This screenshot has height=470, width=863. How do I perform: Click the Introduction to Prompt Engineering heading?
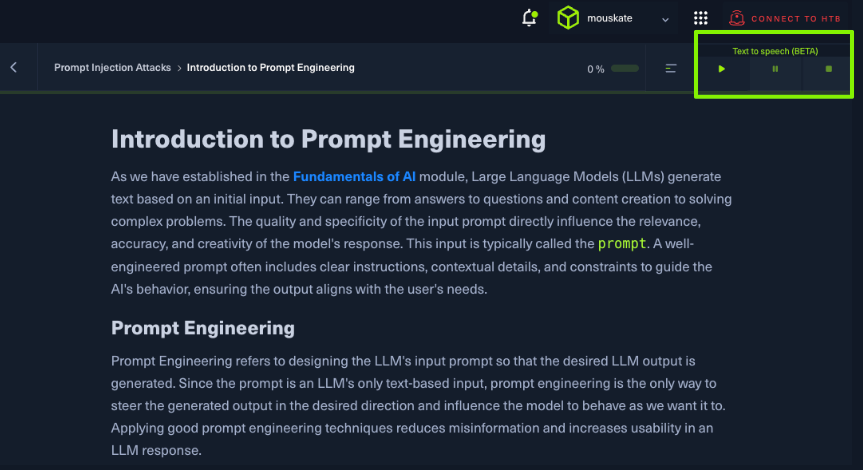tap(328, 139)
